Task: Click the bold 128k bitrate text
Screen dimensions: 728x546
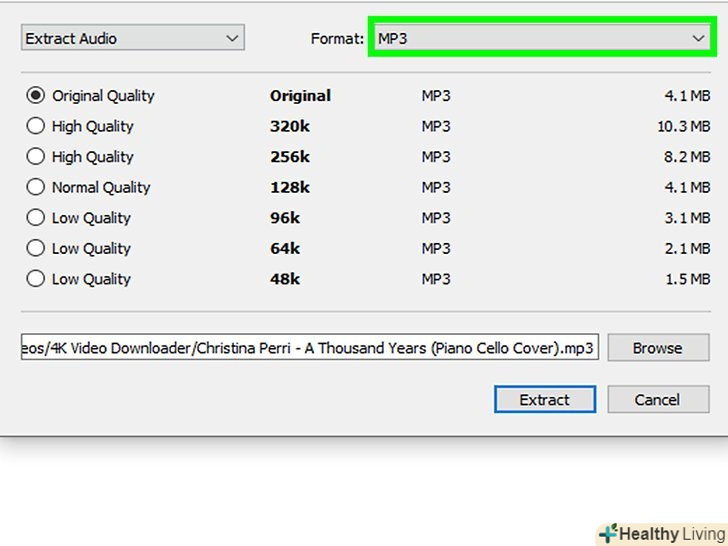Action: point(290,187)
